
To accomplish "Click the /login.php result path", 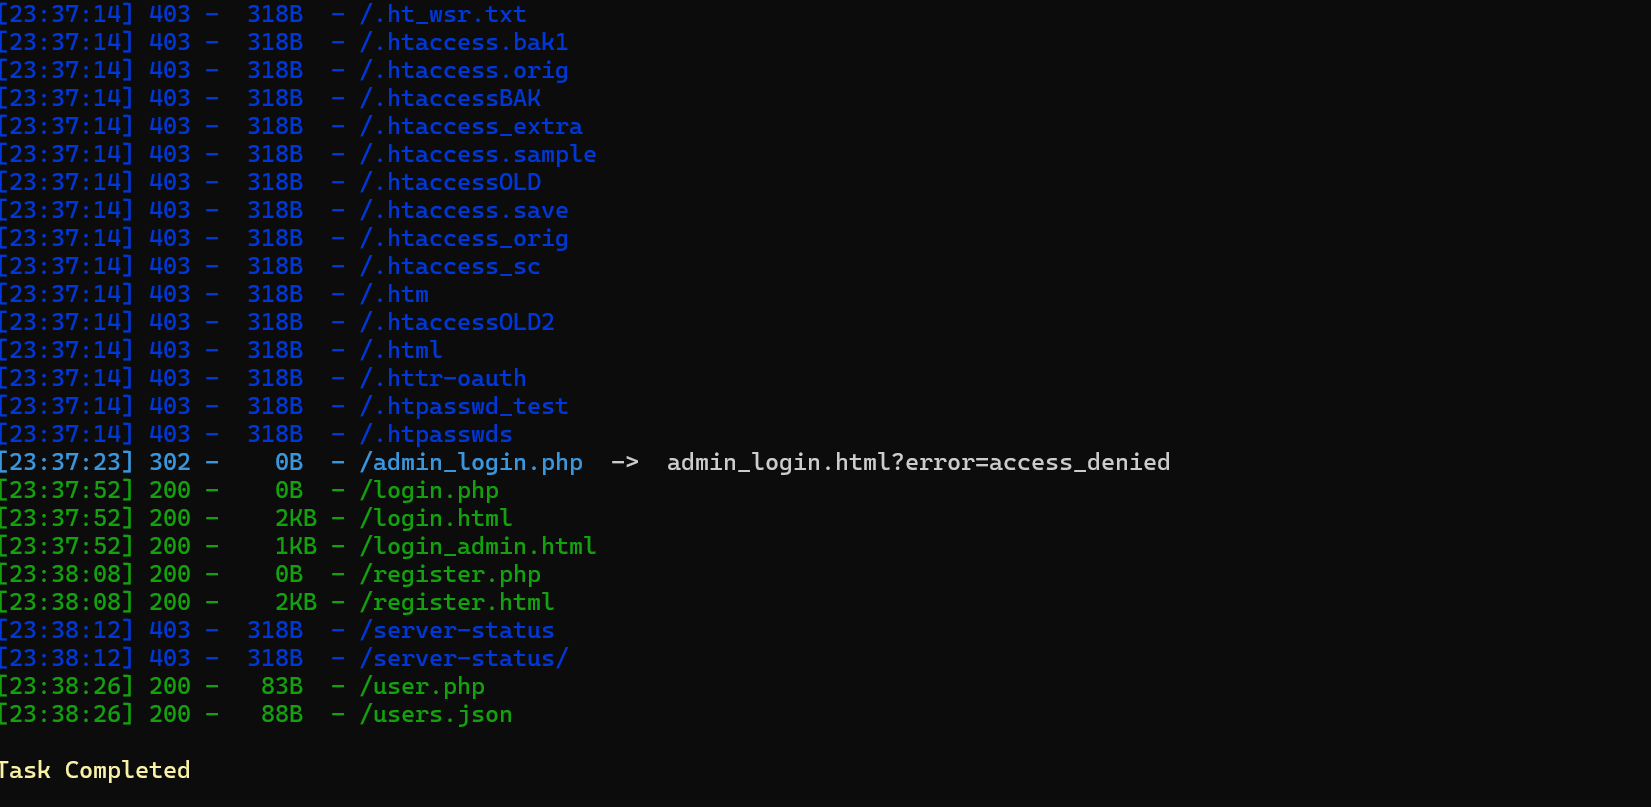I will point(429,491).
